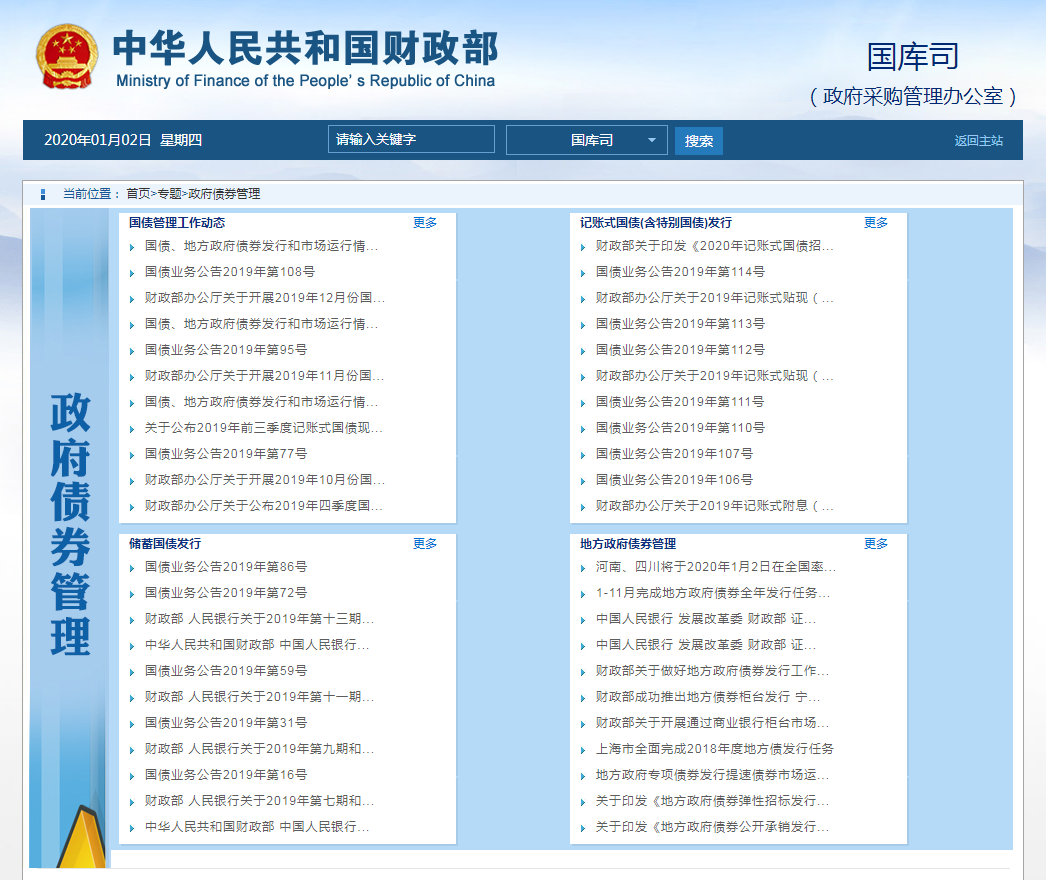Screen dimensions: 1046x880
Task: Open 国债业务公告2019年第114号
Action: coord(680,272)
